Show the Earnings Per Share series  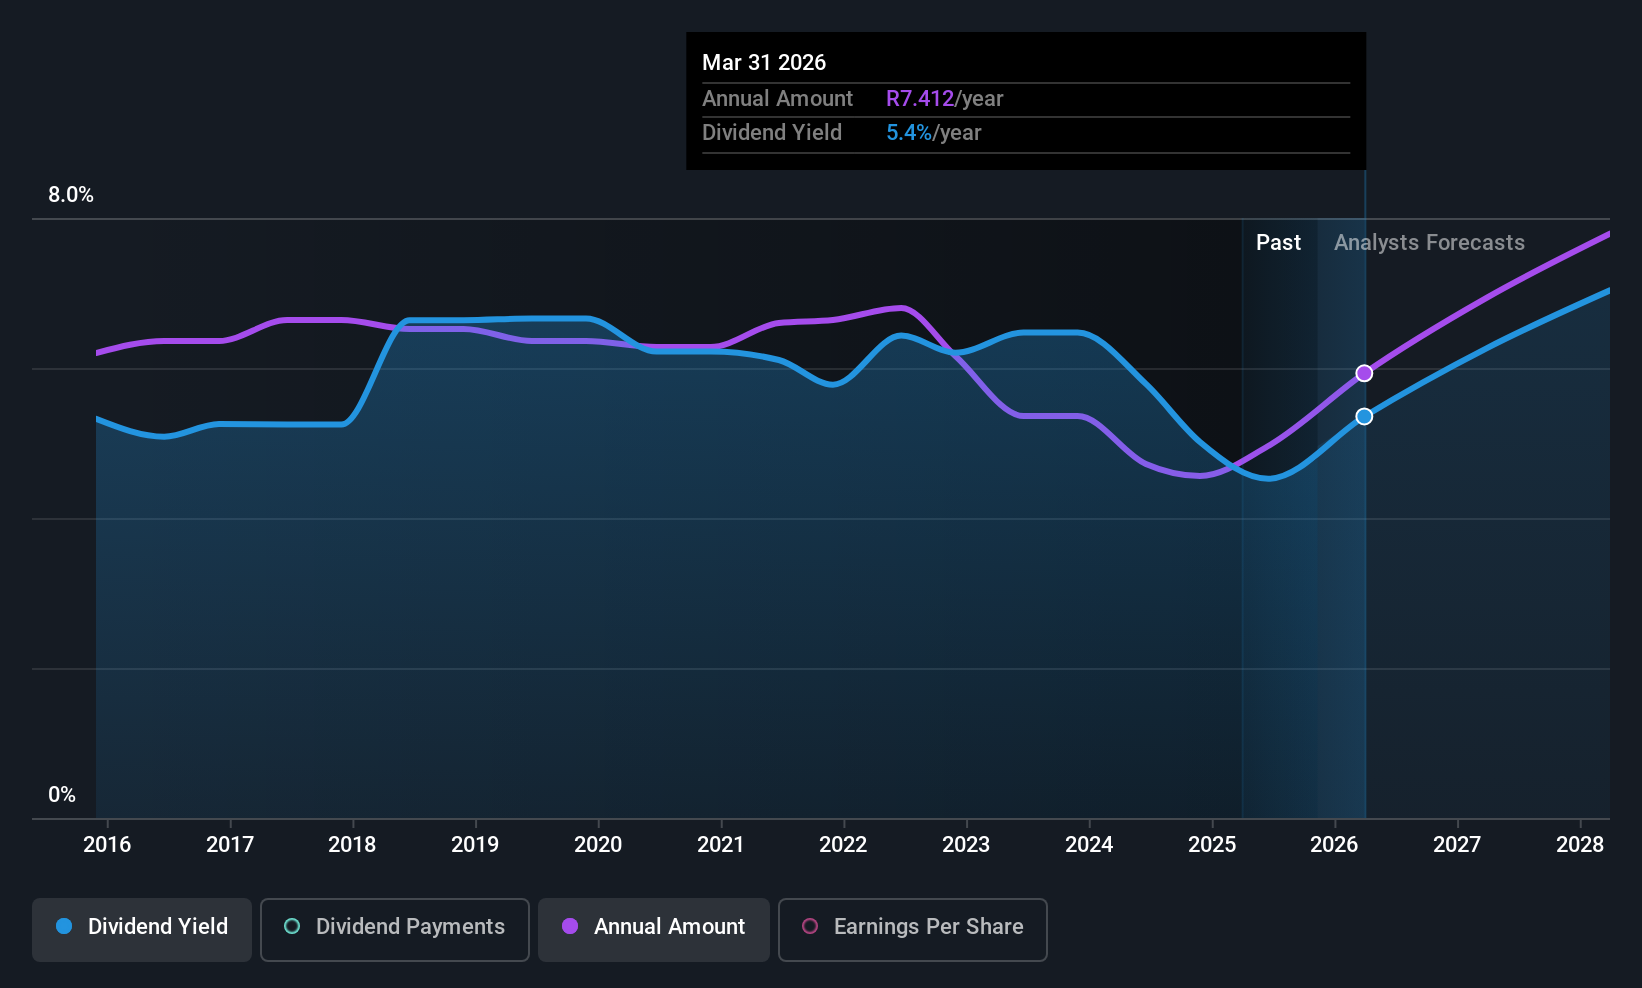(x=913, y=930)
